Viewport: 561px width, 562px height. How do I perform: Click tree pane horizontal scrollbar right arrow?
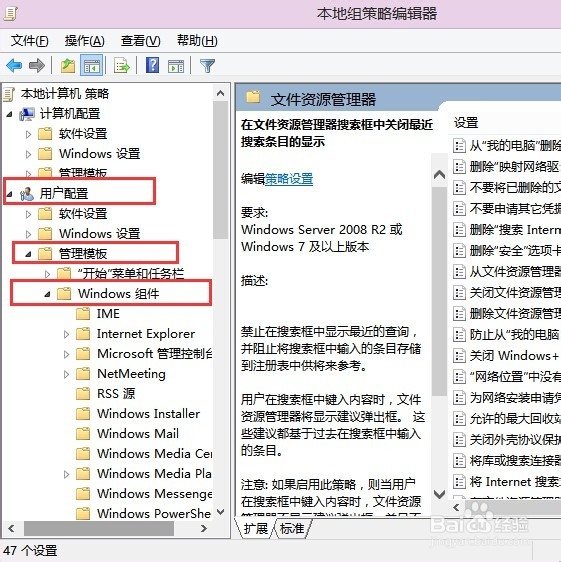pyautogui.click(x=204, y=528)
